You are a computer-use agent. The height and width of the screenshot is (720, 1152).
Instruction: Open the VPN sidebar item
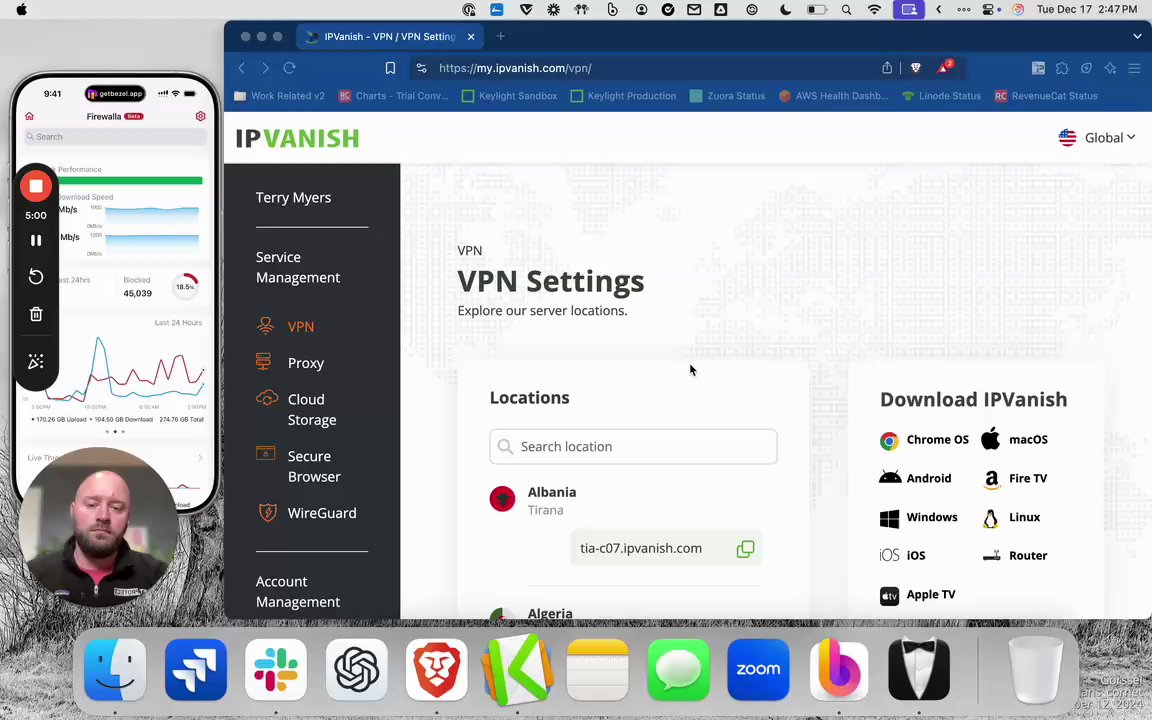(x=300, y=326)
